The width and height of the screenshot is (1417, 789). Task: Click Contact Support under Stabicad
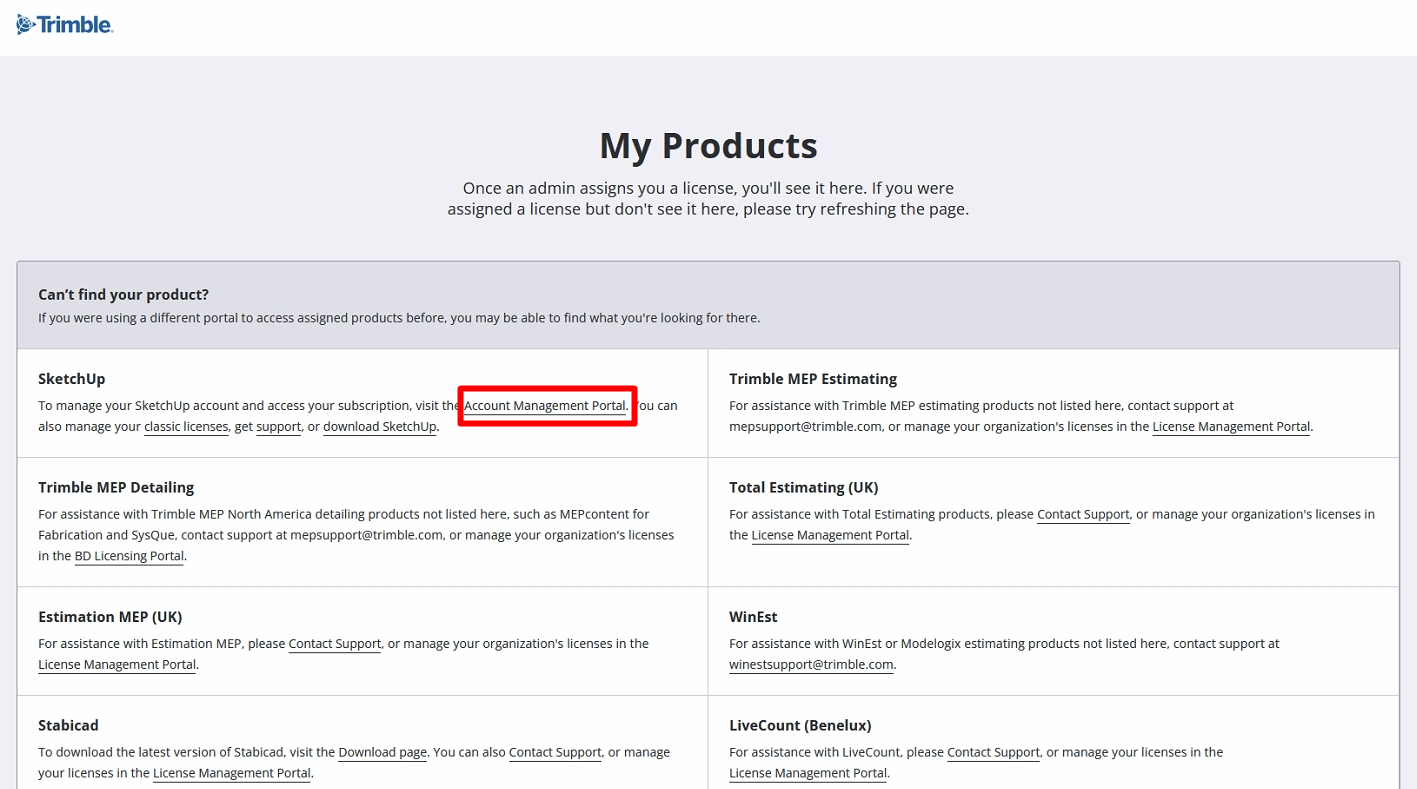point(555,752)
